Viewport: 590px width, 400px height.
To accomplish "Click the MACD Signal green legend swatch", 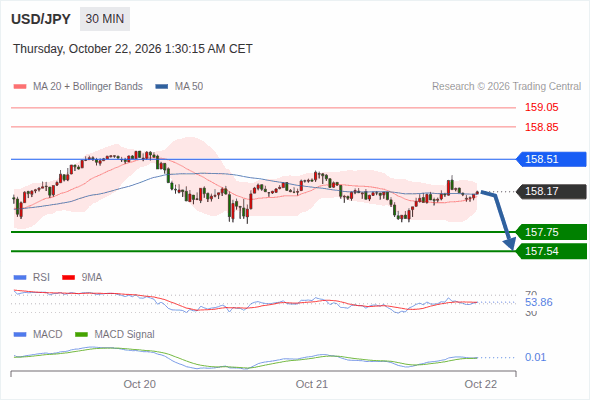I will [x=81, y=335].
